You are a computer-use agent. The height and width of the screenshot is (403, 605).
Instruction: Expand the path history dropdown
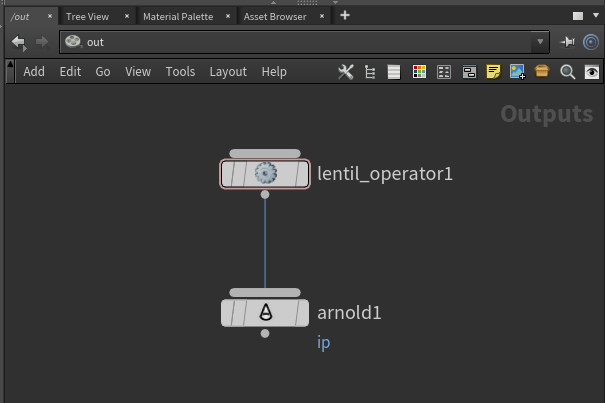540,42
